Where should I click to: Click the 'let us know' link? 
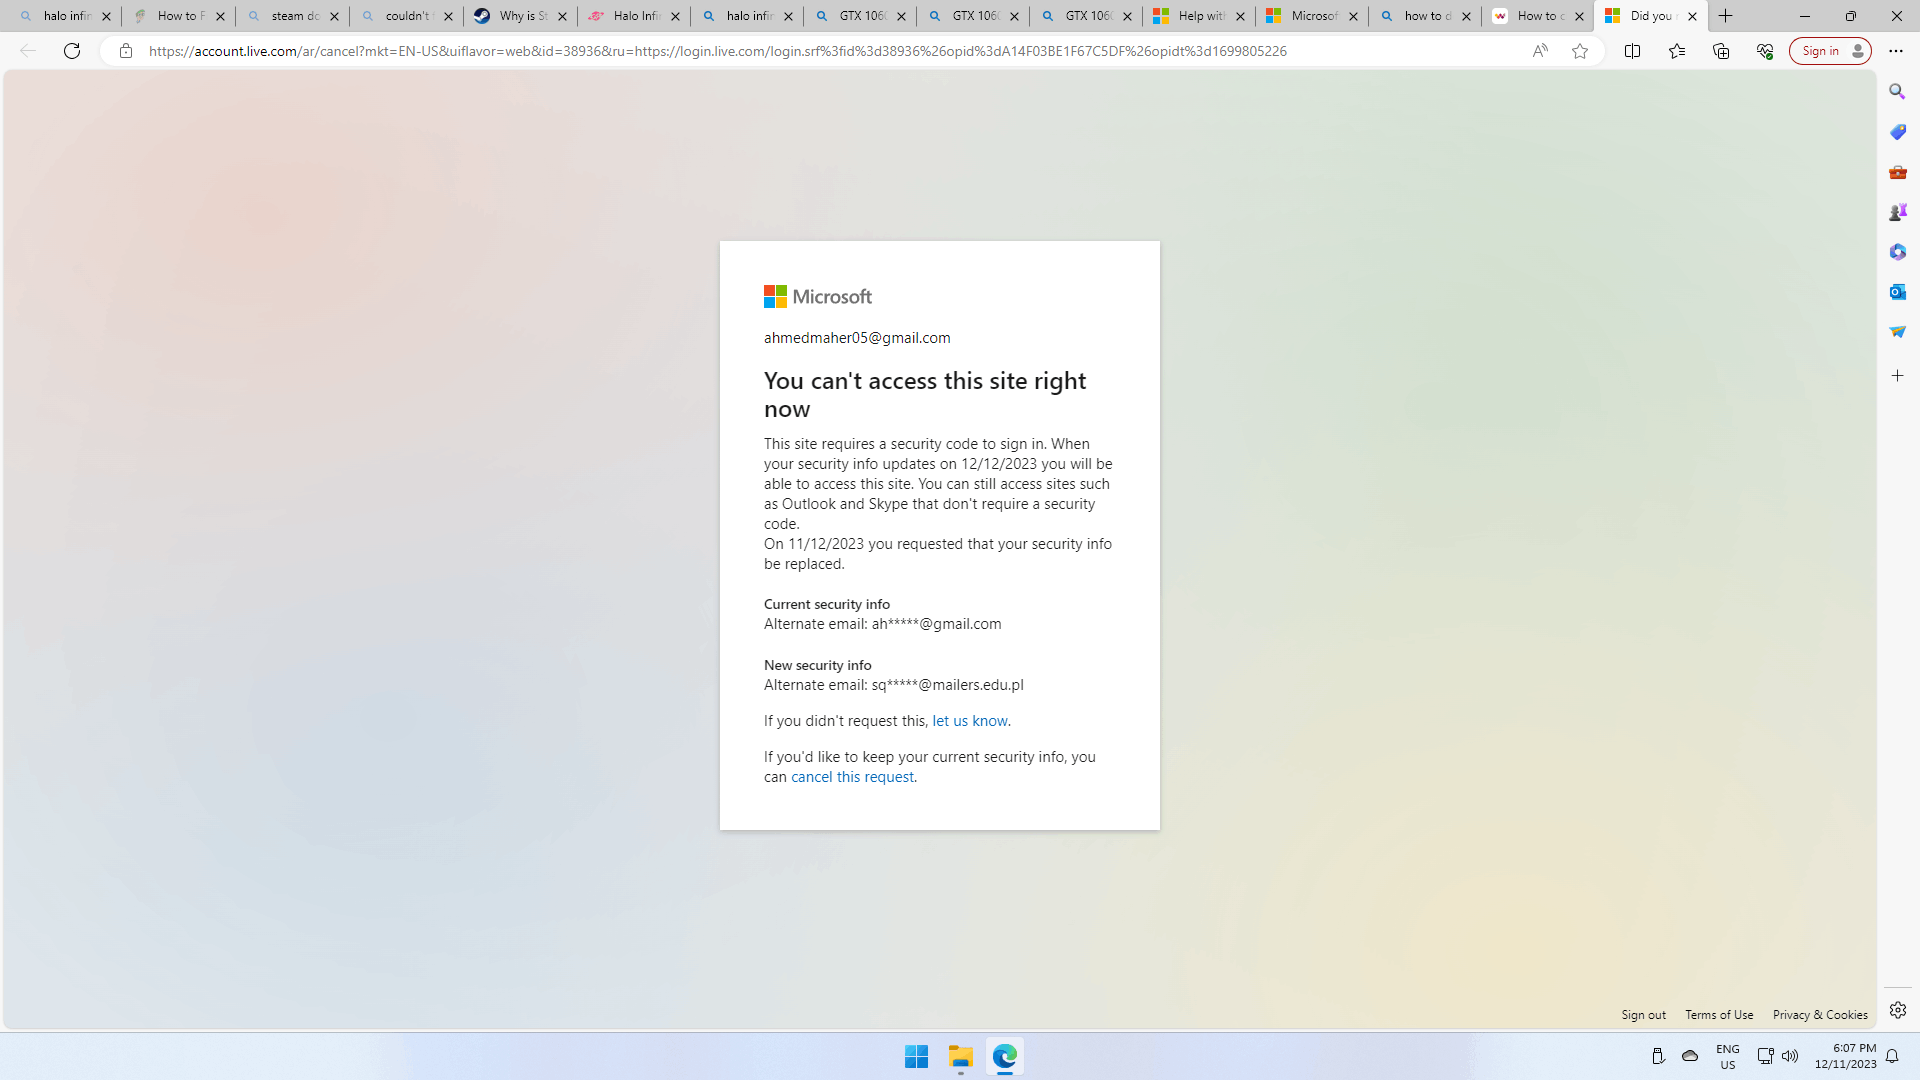coord(969,720)
